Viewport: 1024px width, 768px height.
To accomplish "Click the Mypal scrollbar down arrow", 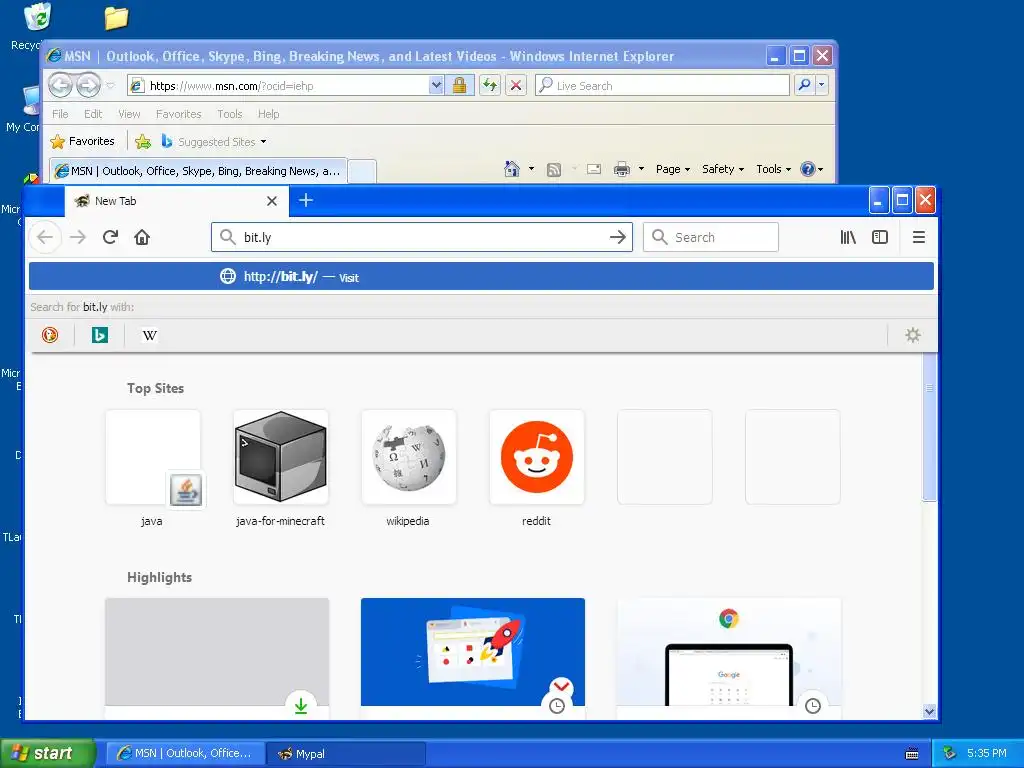I will click(929, 711).
